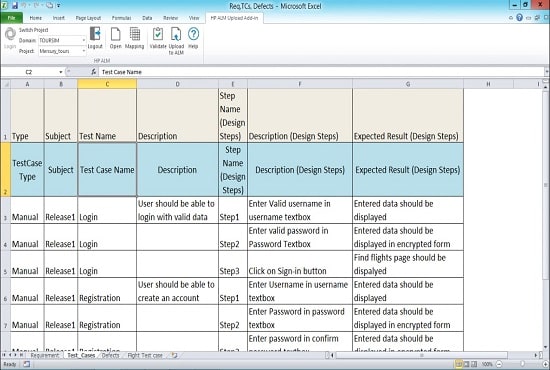This screenshot has height=370, width=550.
Task: Click the Logout icon in HP ALM group
Action: pos(95,34)
